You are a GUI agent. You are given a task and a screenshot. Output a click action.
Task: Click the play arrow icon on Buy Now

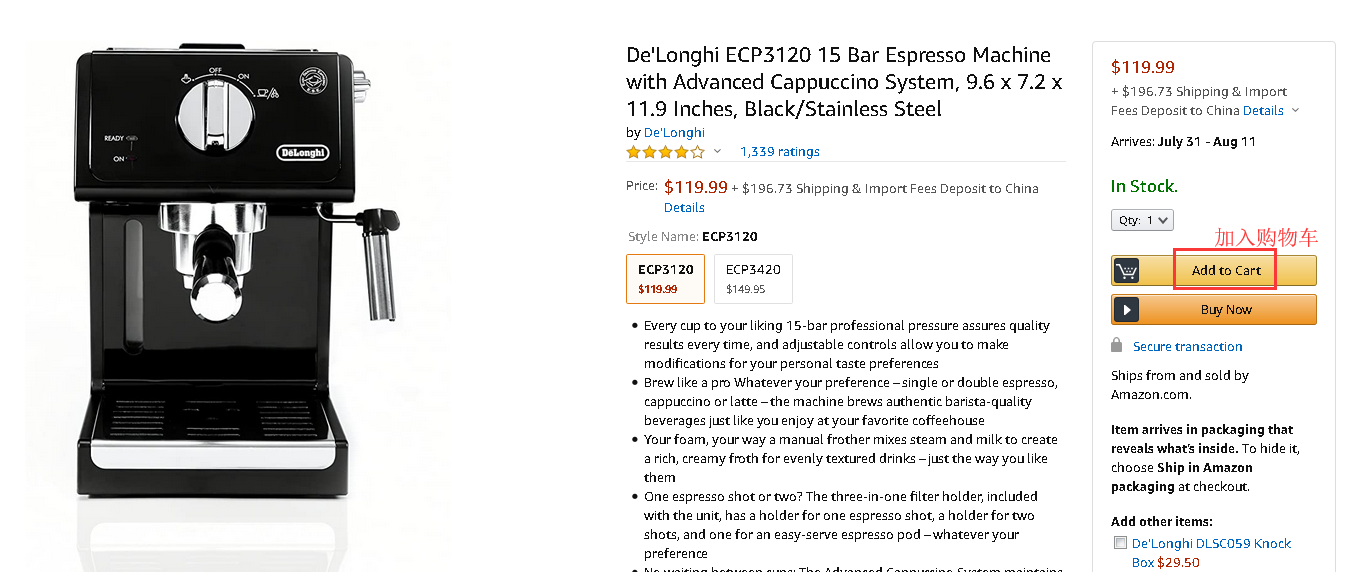1126,310
